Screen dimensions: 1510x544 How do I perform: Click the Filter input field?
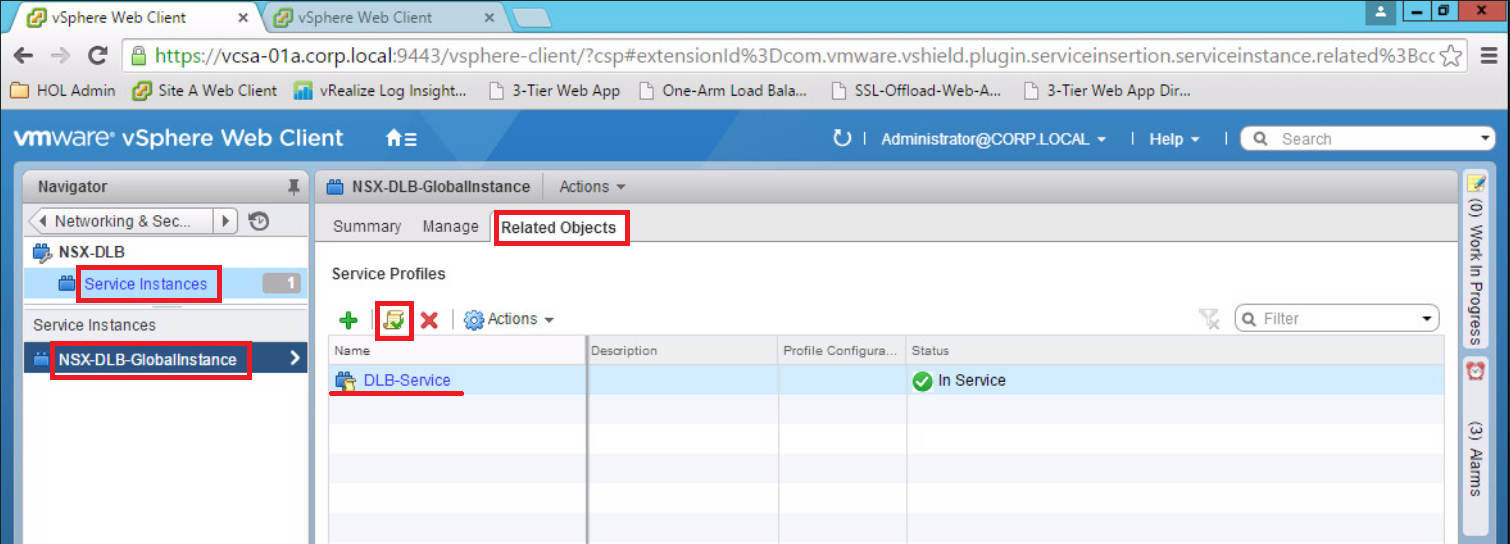[x=1338, y=319]
